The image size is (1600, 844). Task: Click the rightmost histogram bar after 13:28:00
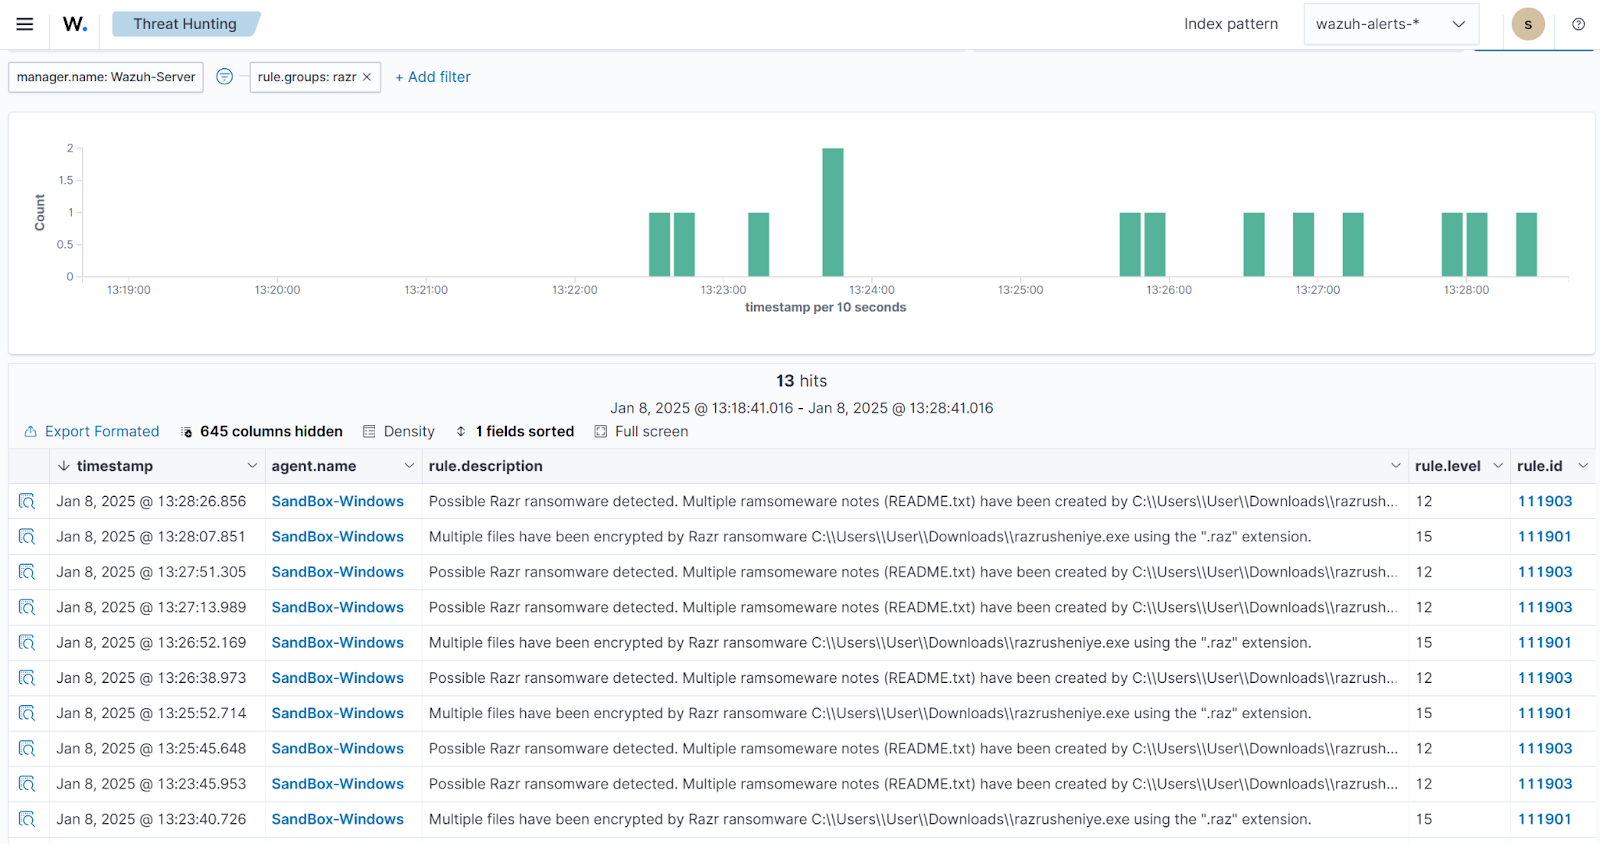coord(1526,244)
